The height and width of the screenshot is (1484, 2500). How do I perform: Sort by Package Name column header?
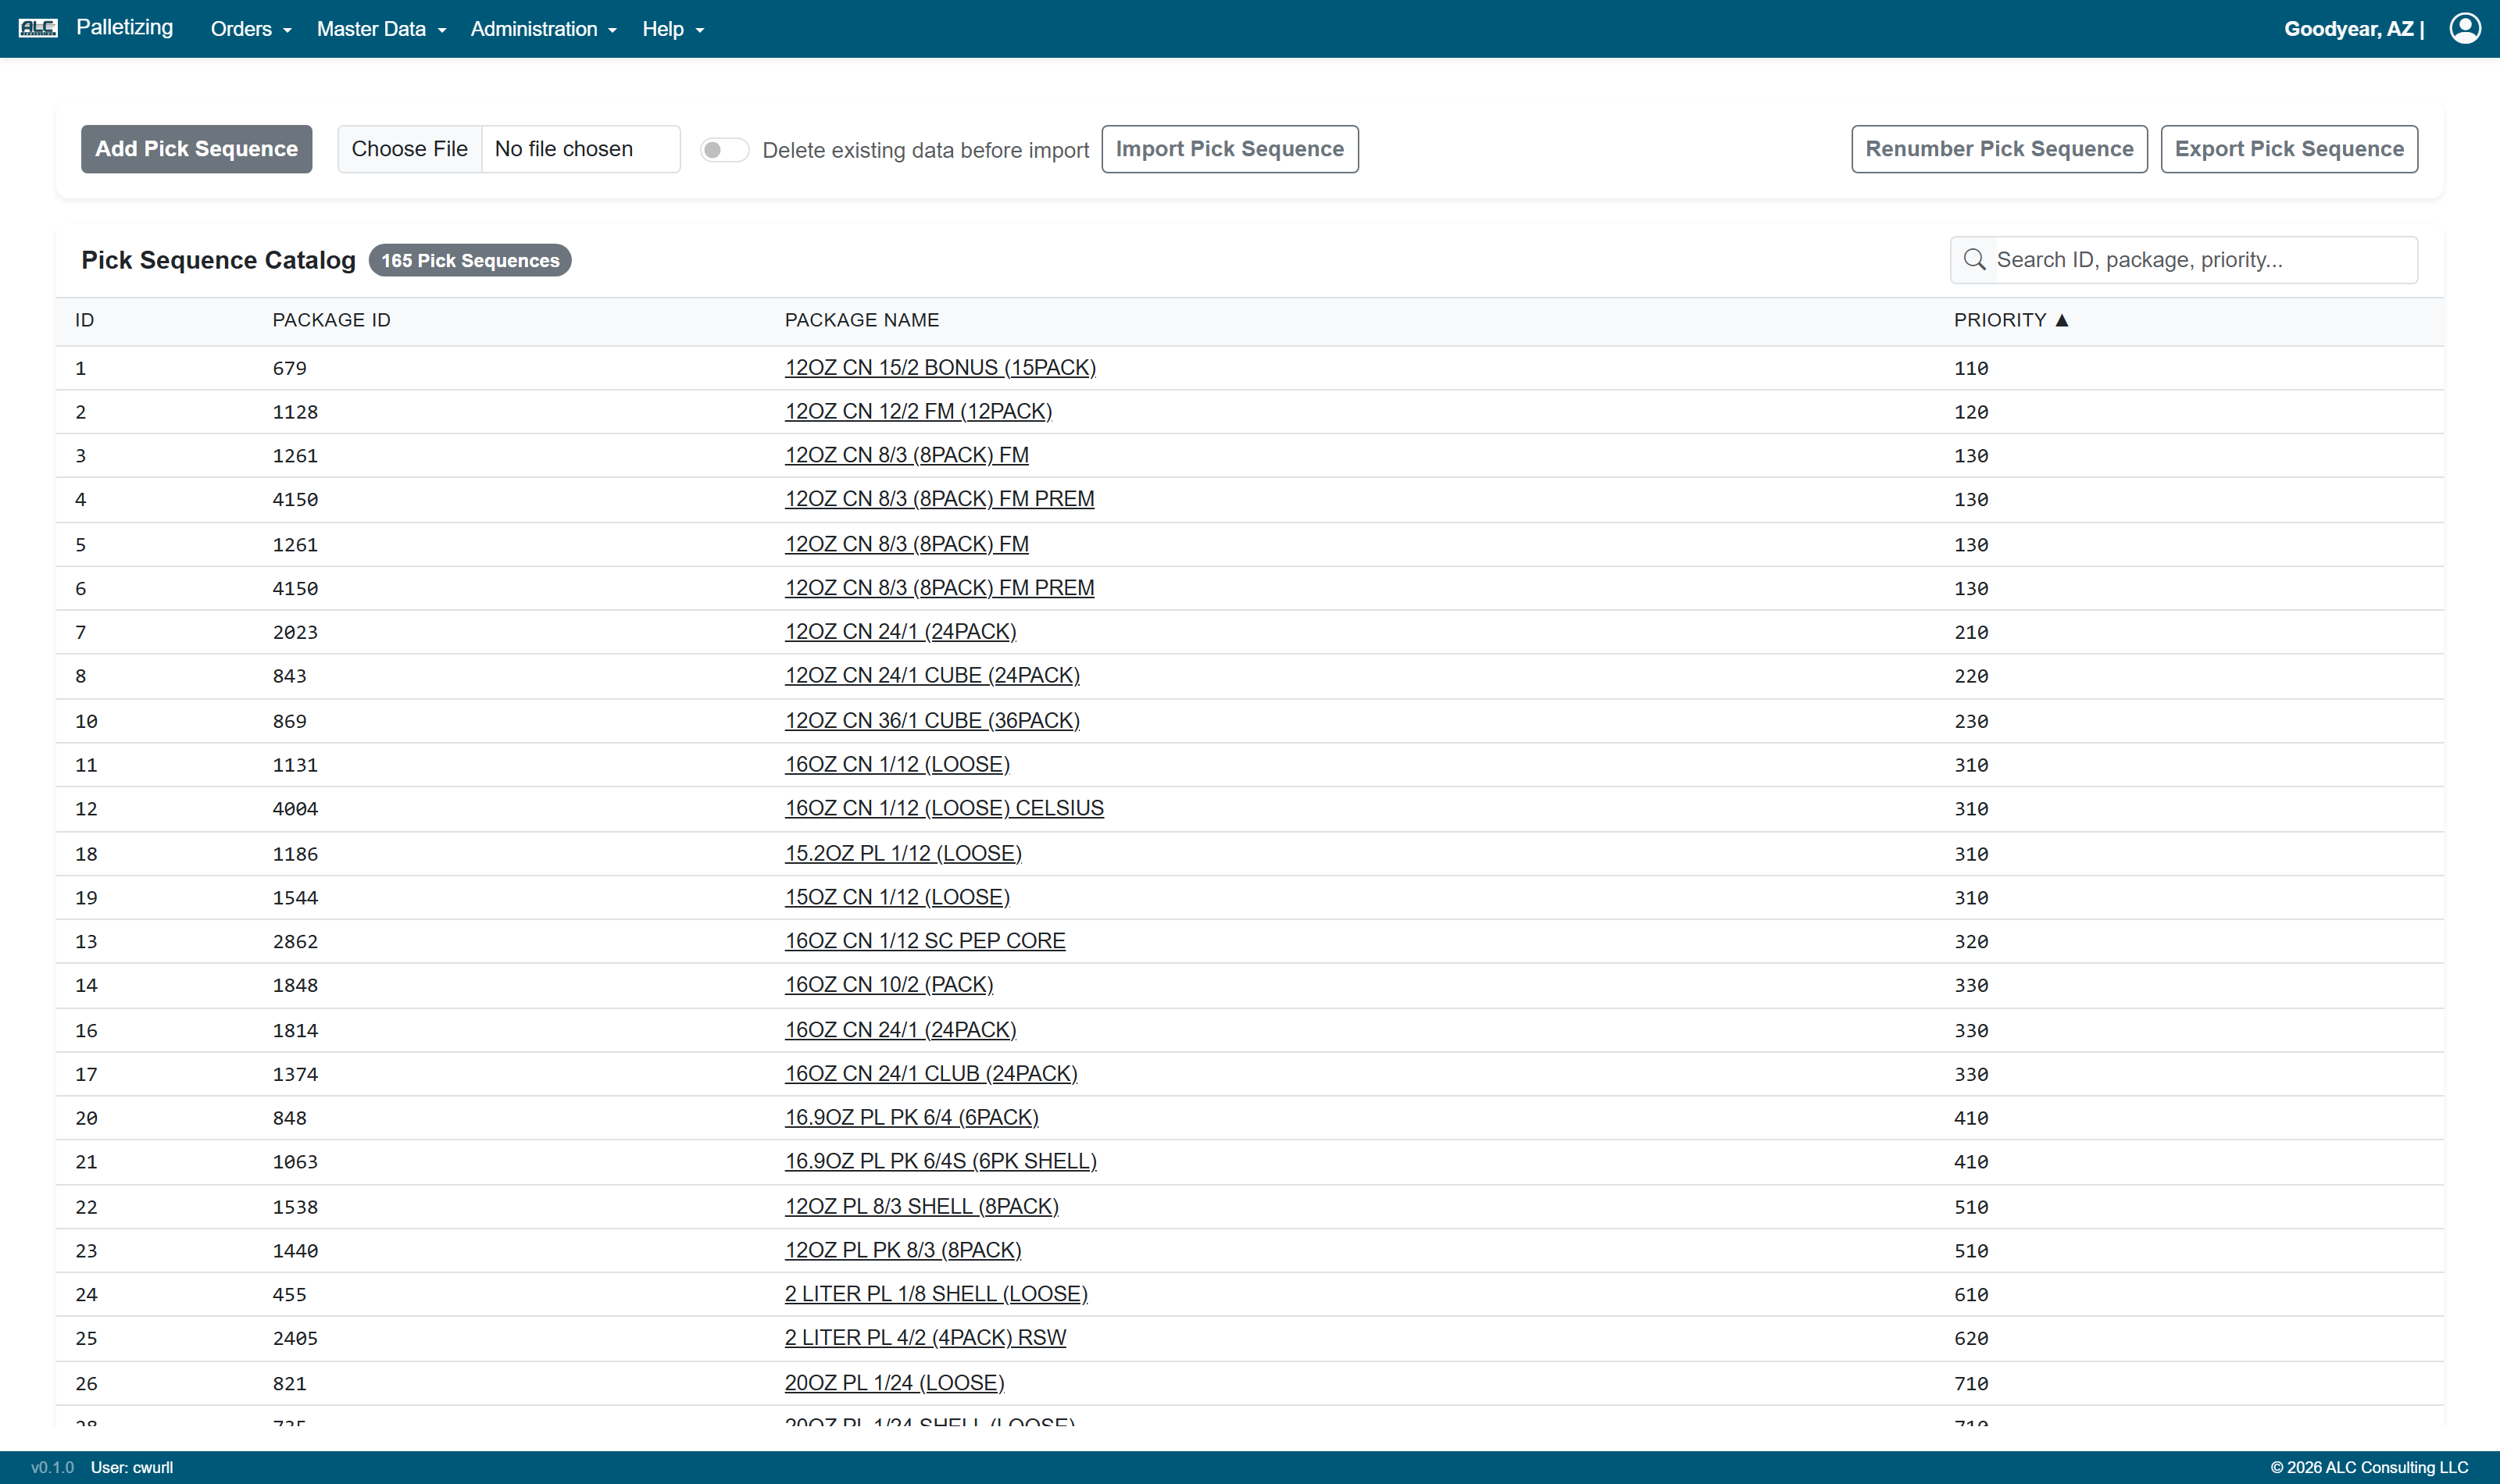[x=862, y=320]
